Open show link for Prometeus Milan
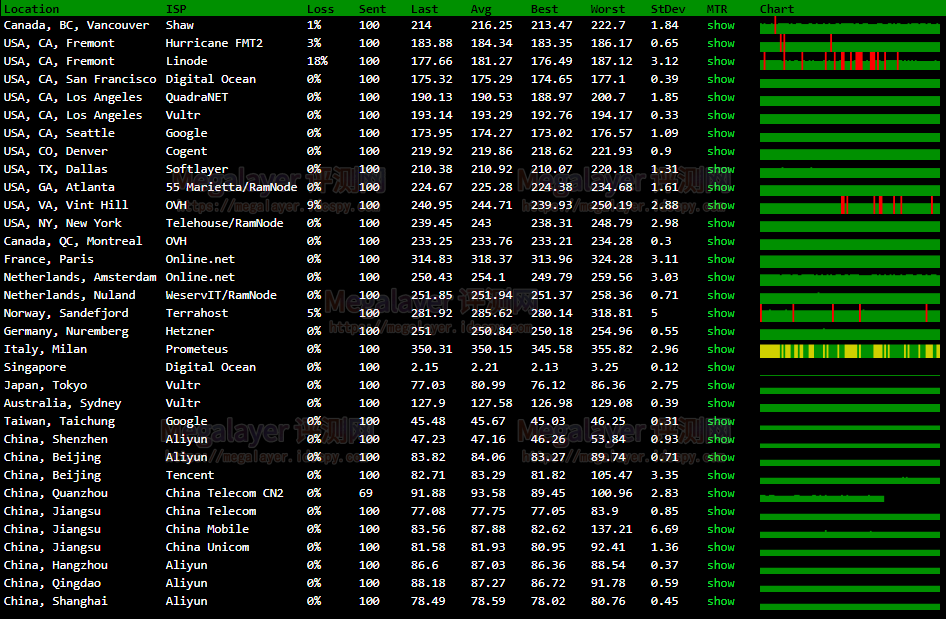 tap(721, 349)
